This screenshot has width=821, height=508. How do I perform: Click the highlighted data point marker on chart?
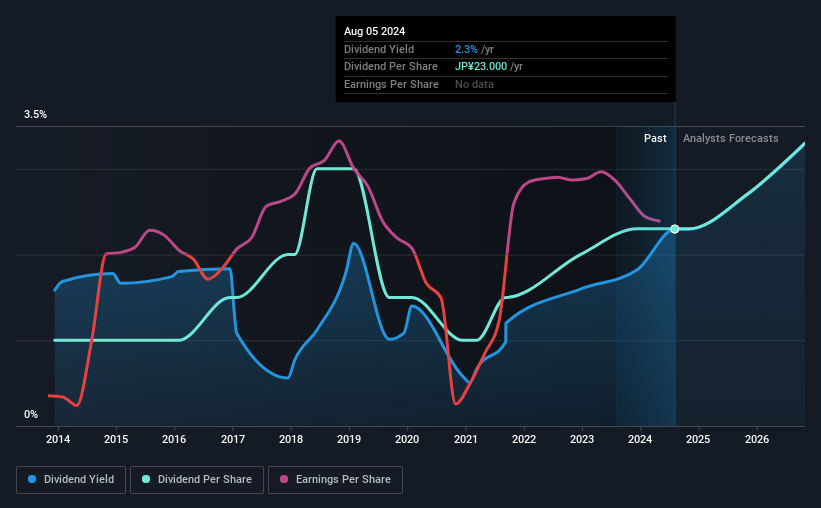[x=675, y=229]
